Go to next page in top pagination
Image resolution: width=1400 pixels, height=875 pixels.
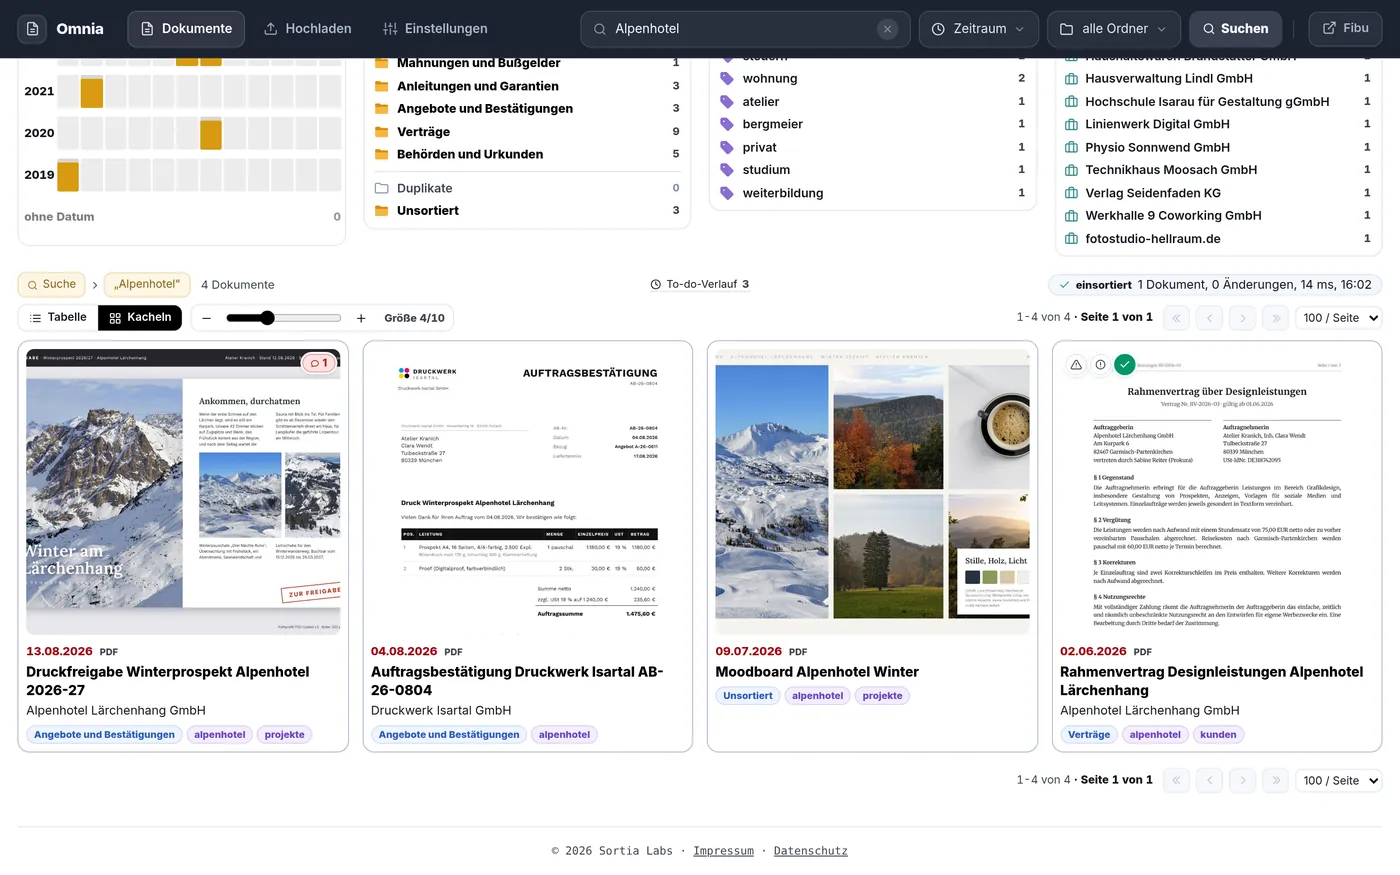point(1242,318)
